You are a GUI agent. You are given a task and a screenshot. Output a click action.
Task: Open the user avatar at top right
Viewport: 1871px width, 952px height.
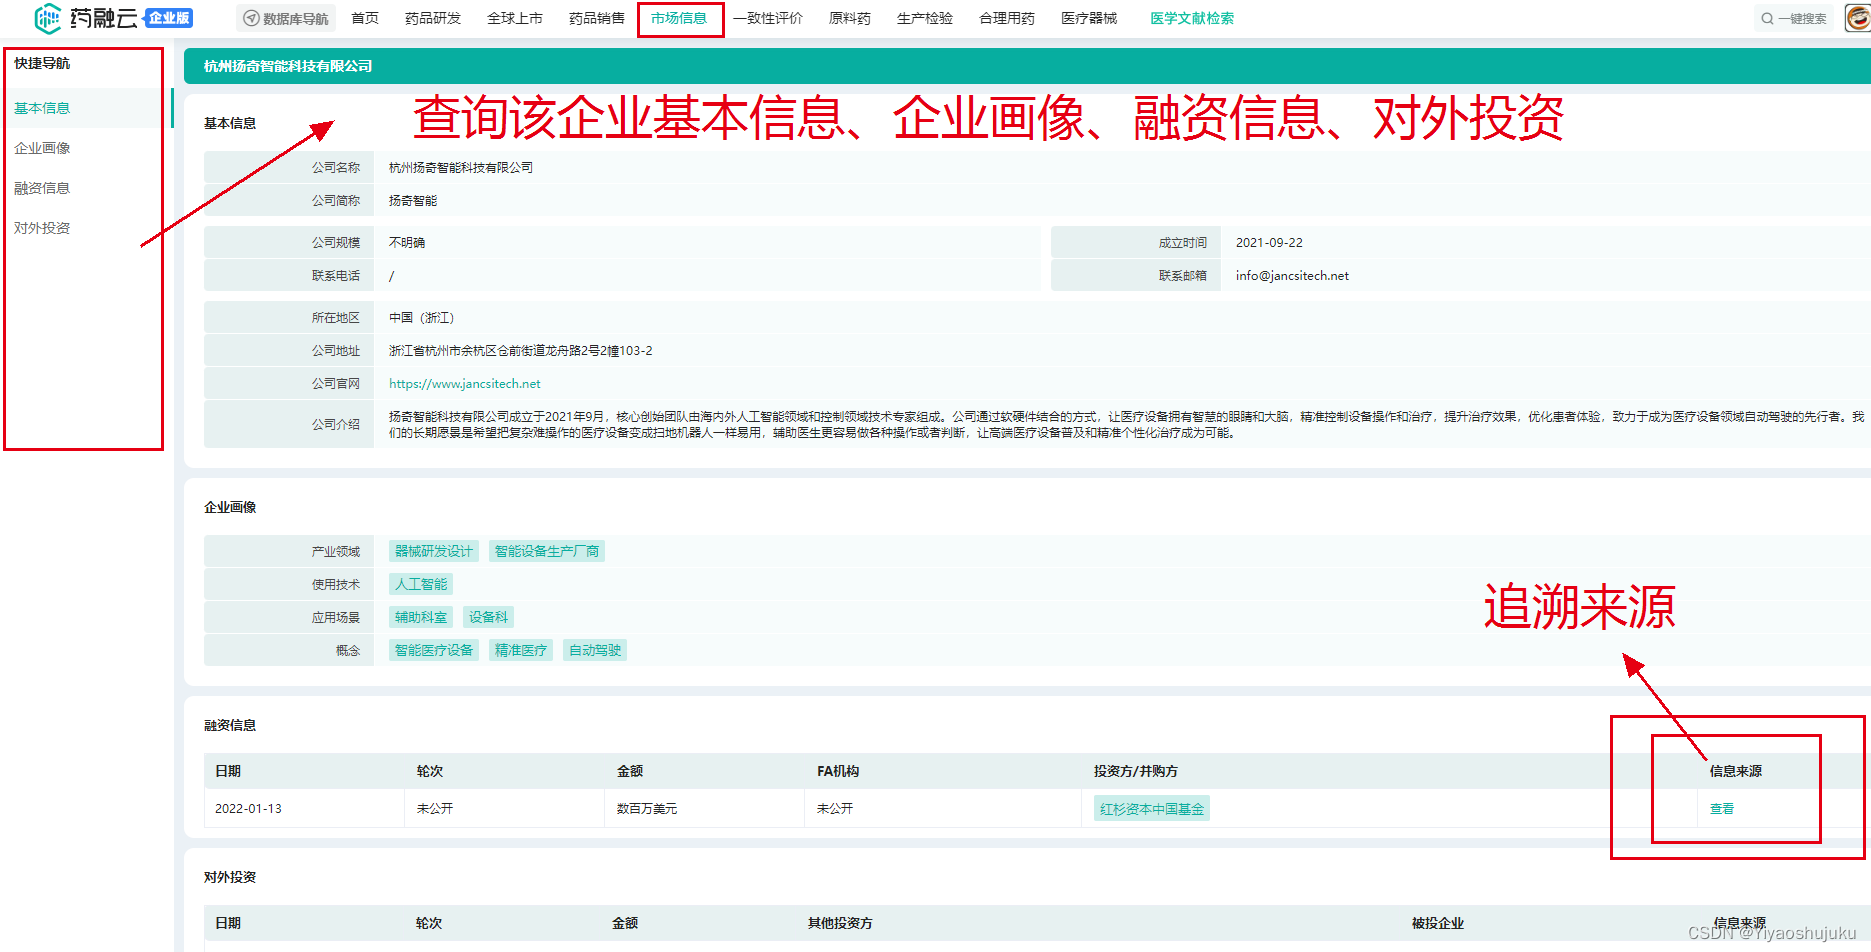pos(1858,18)
